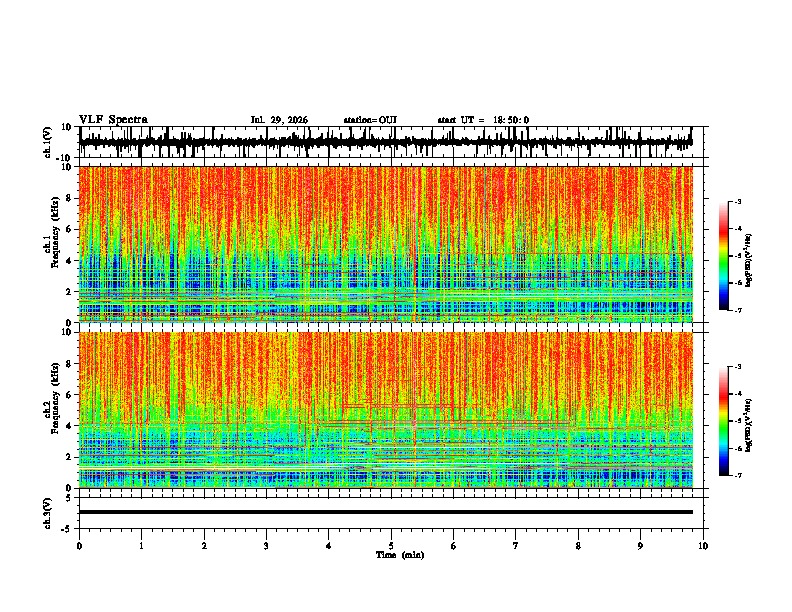This screenshot has width=792, height=612.
Task: Click time axis tick label "4"
Action: 329,546
